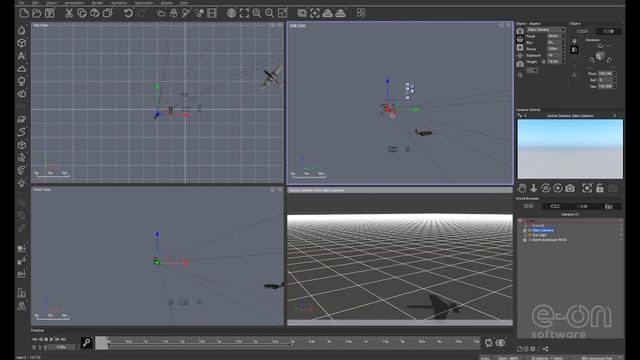
Task: Open the File menu
Action: [x=21, y=3]
